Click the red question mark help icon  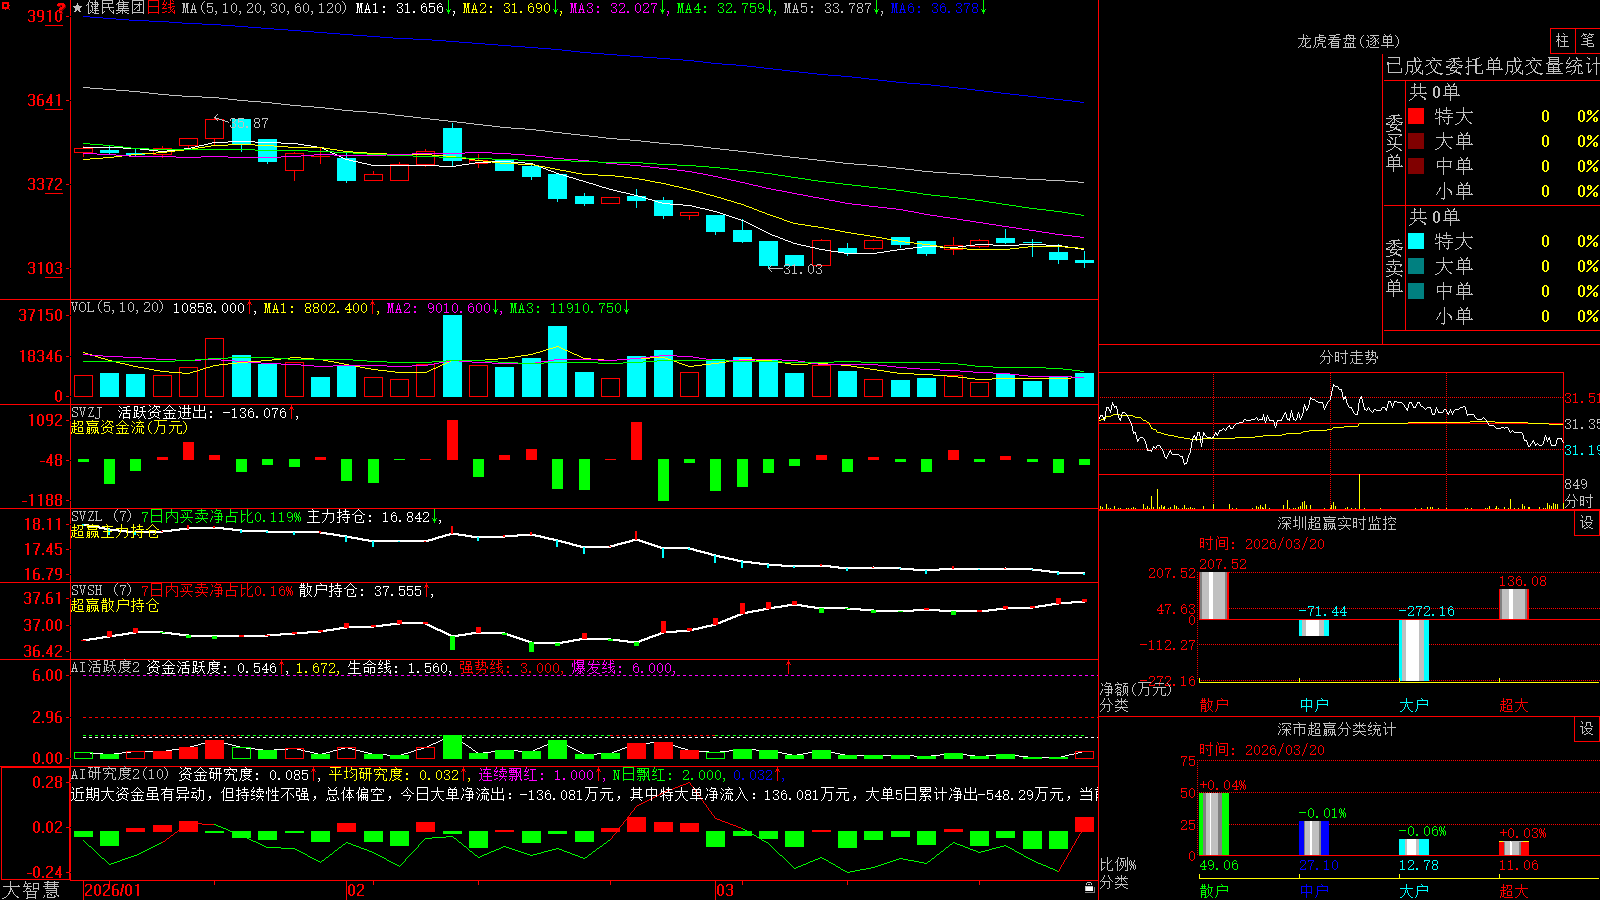pyautogui.click(x=62, y=7)
